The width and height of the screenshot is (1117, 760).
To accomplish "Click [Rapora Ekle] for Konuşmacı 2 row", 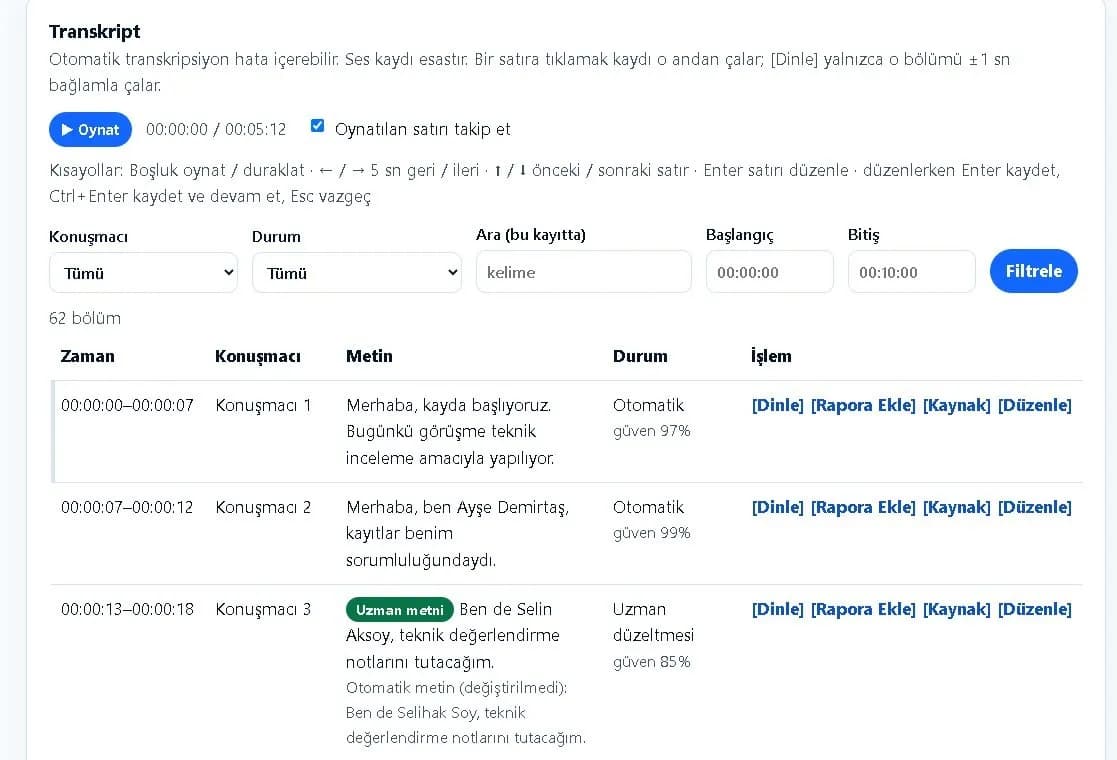I will [863, 507].
